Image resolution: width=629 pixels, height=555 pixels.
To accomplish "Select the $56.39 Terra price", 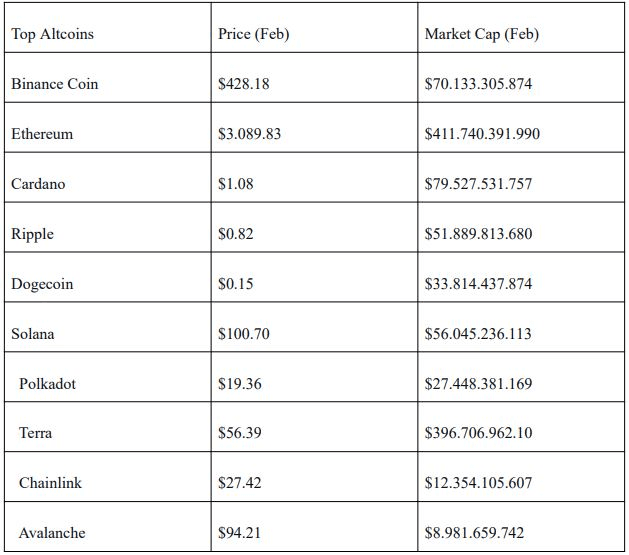I will coord(239,433).
